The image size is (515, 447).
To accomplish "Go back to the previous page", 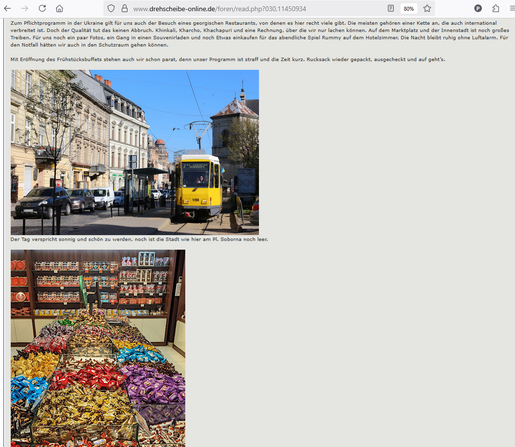I will 7,8.
